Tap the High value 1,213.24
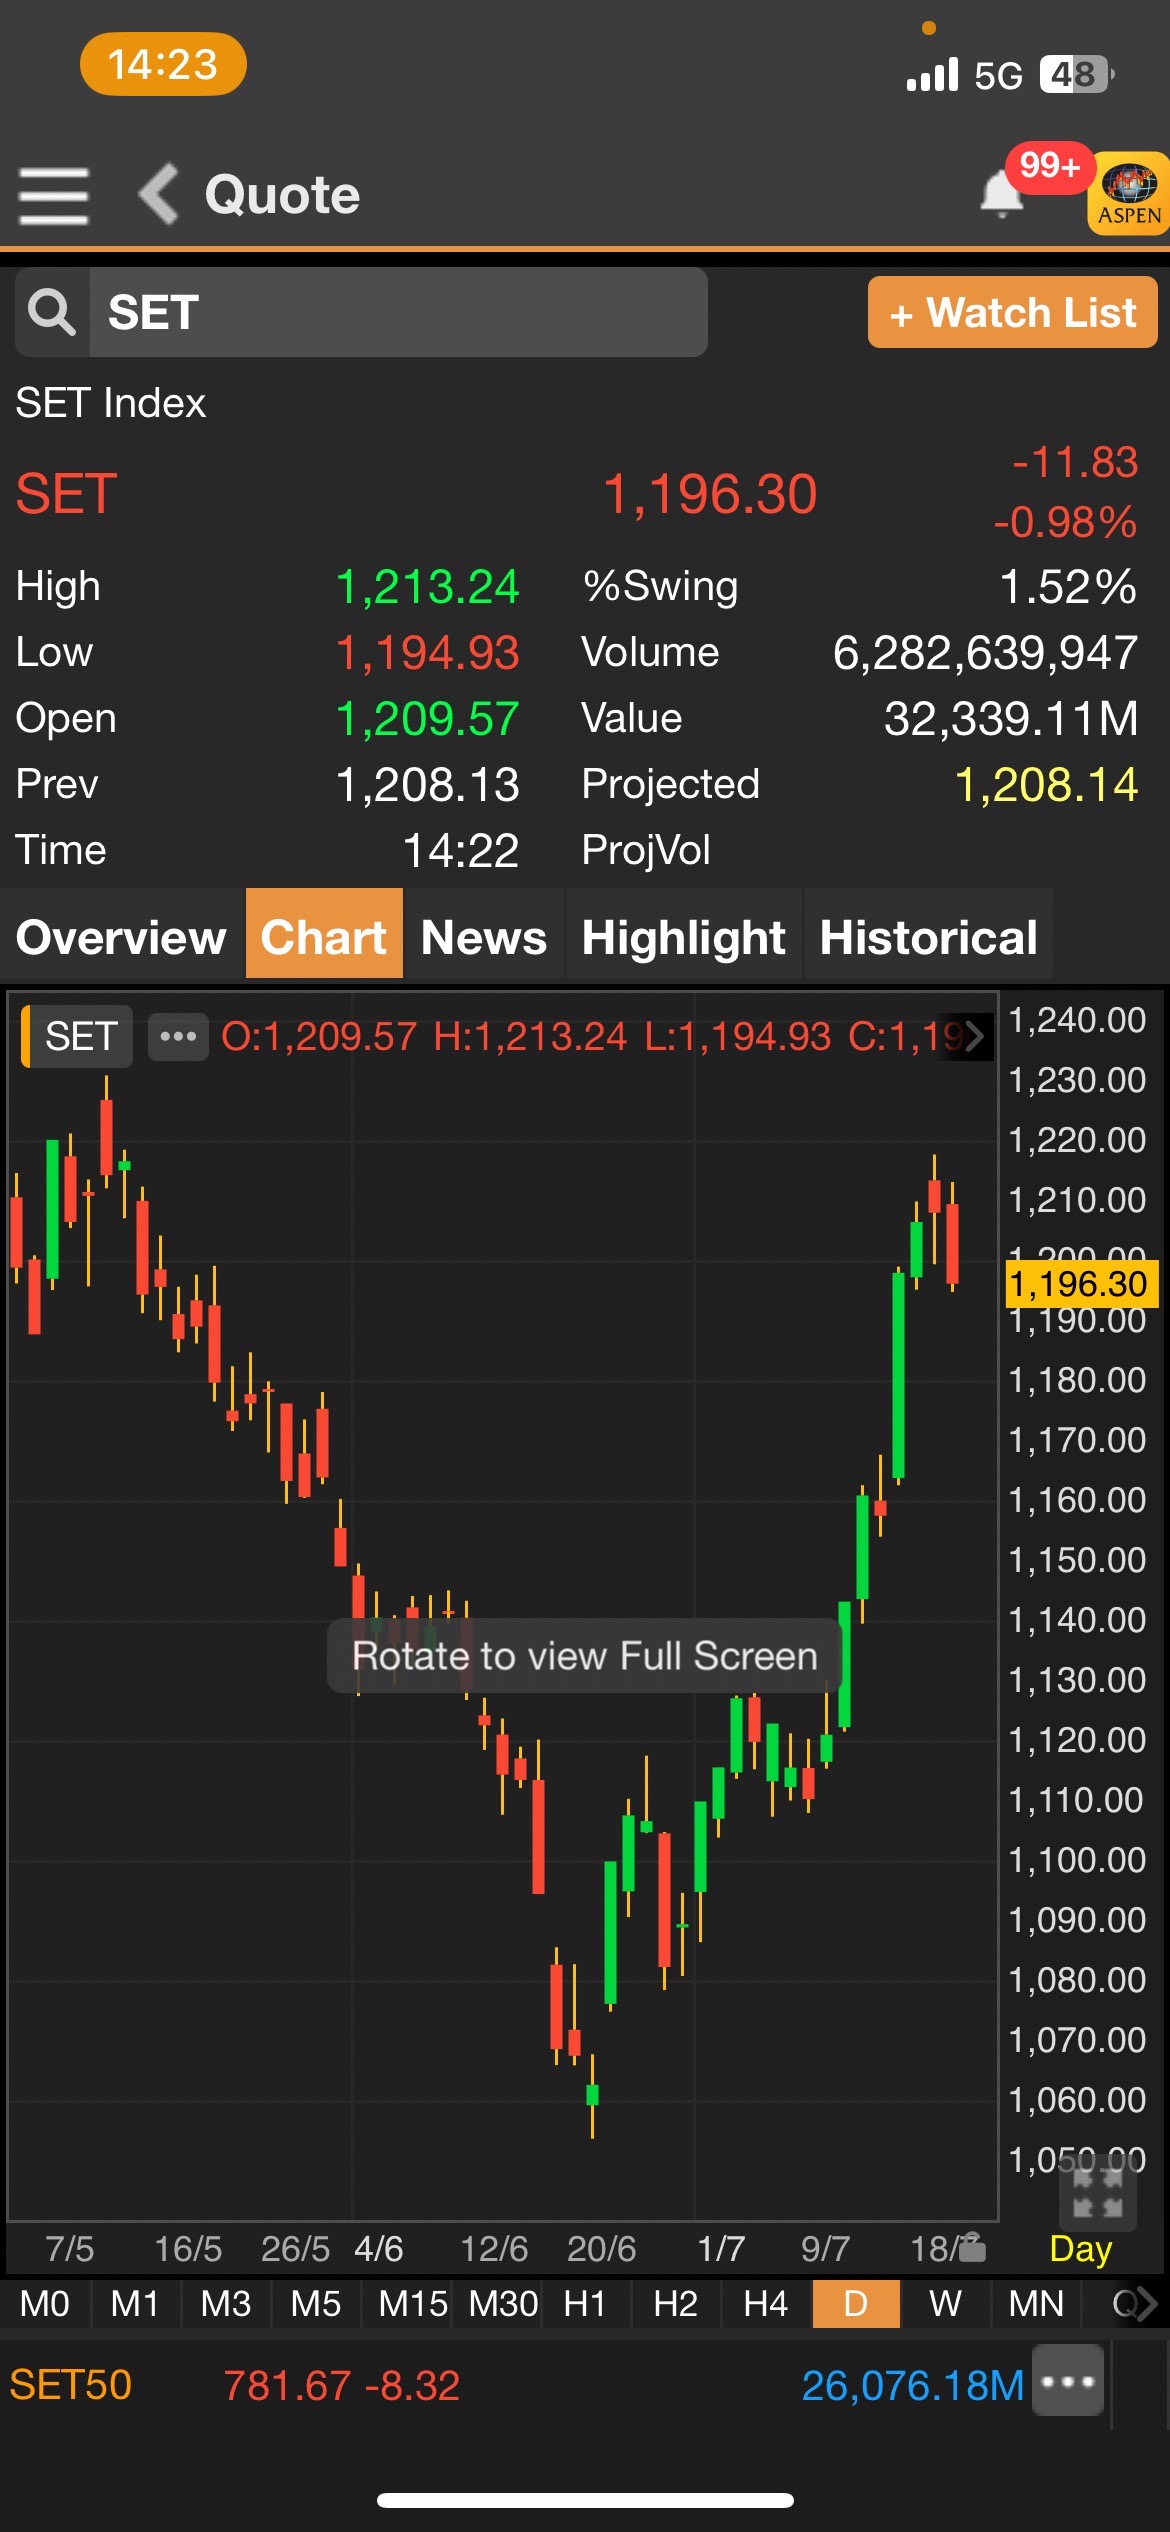 click(x=427, y=587)
